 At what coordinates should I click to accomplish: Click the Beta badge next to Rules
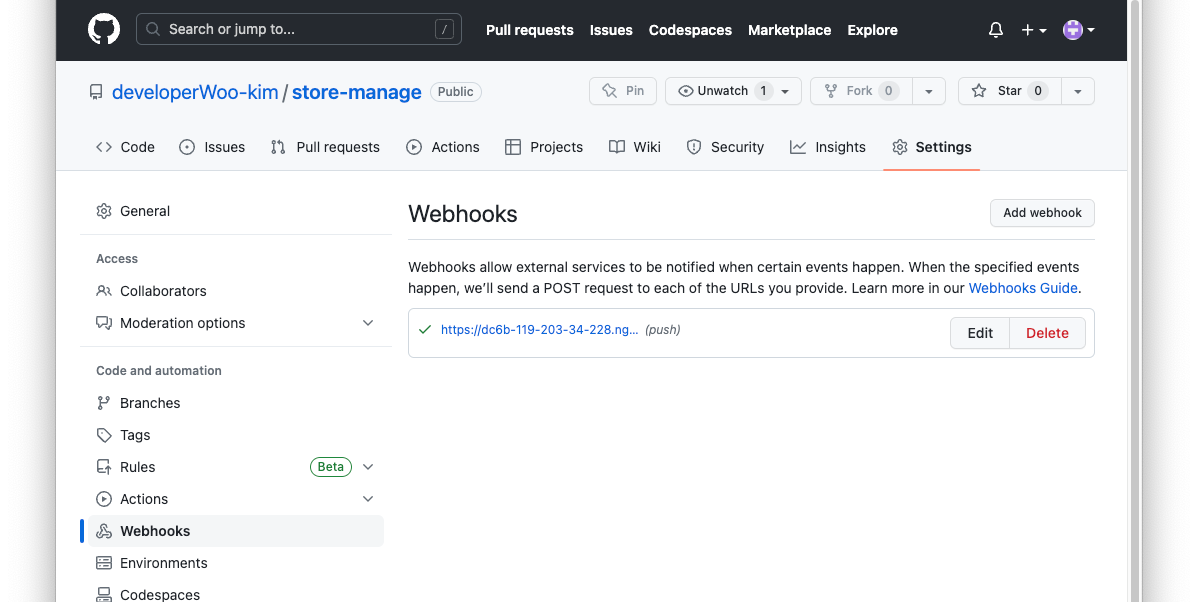(x=331, y=467)
